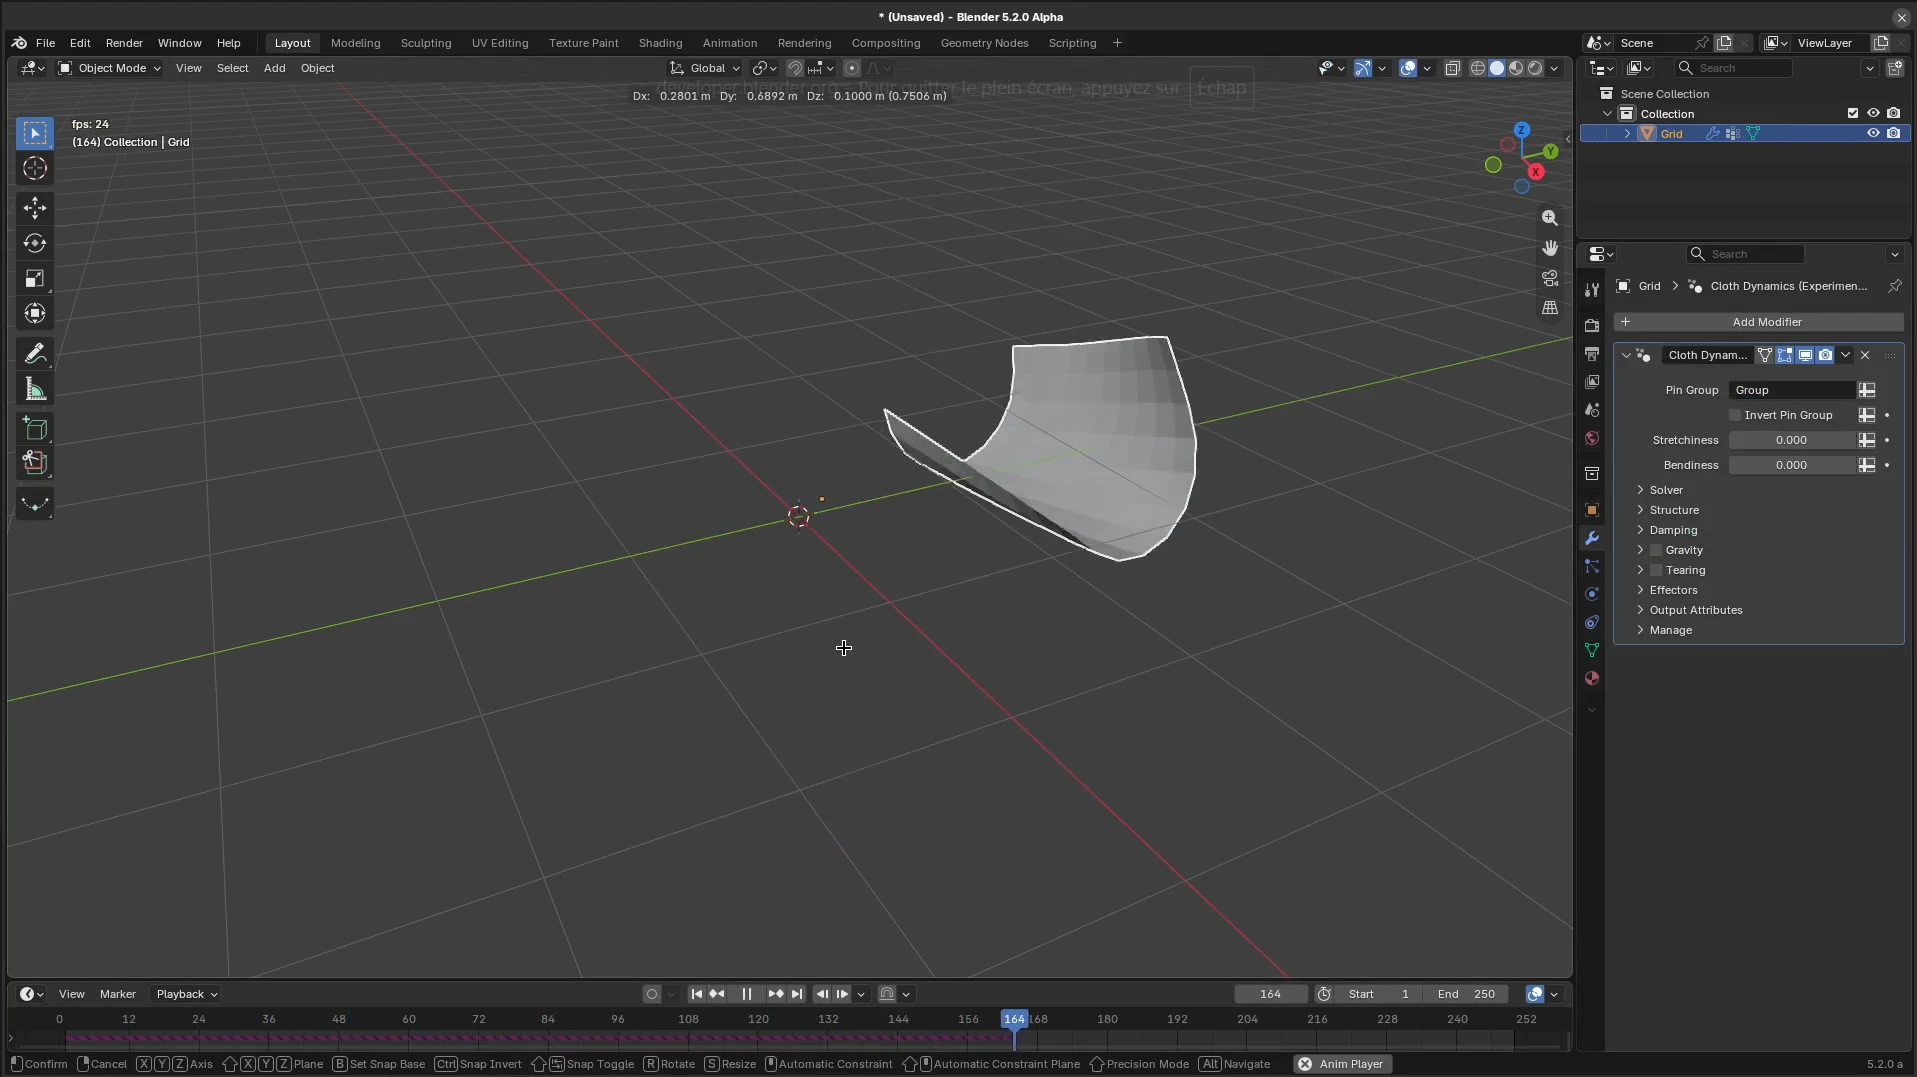Remove the Cloth Dynamics modifier

pos(1865,355)
